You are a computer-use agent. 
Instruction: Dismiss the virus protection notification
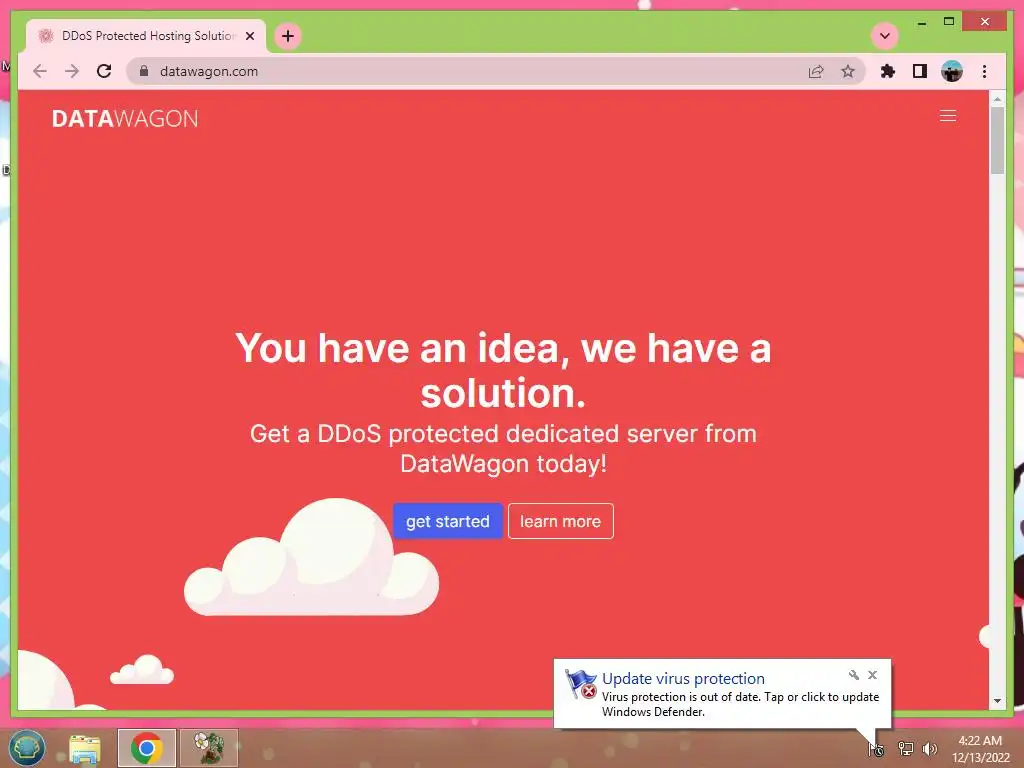(x=872, y=675)
